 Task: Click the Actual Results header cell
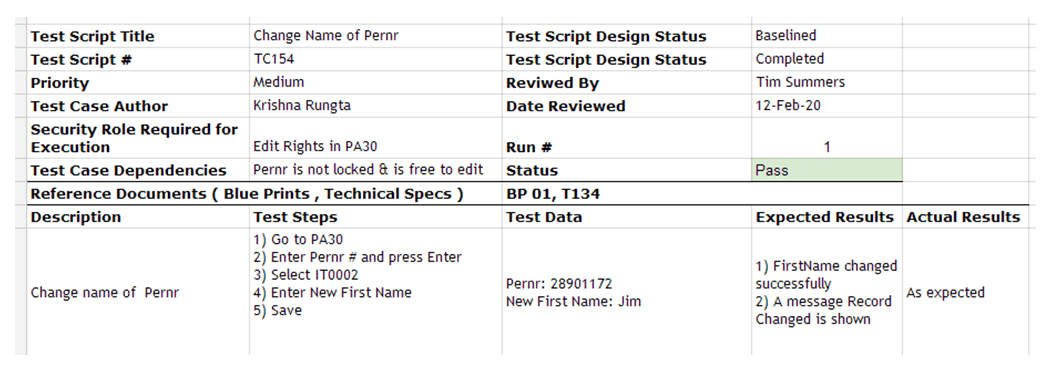click(x=964, y=217)
